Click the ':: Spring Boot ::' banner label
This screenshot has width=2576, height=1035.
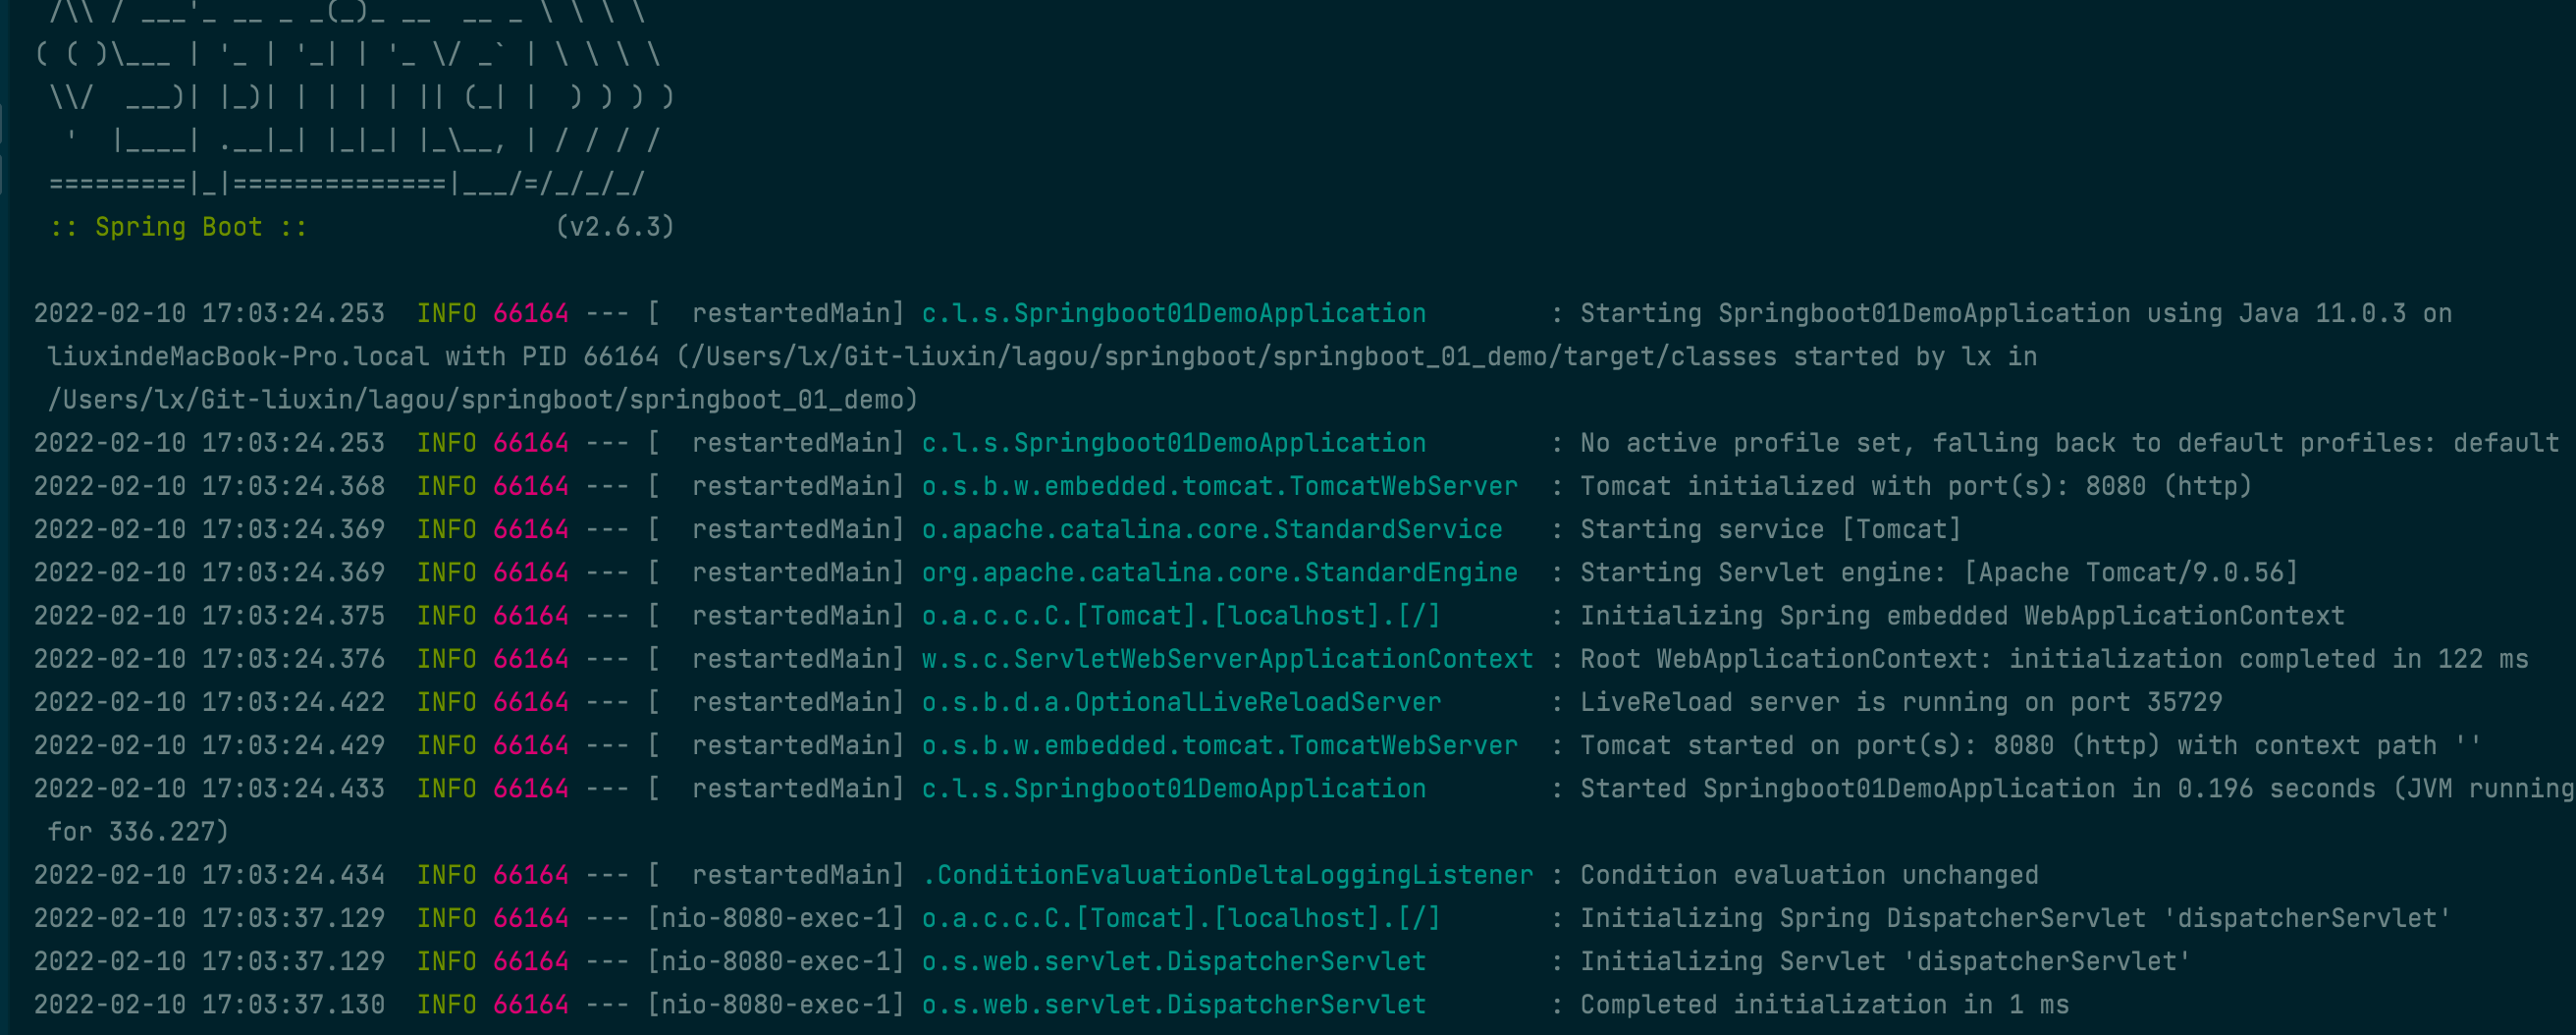point(178,227)
